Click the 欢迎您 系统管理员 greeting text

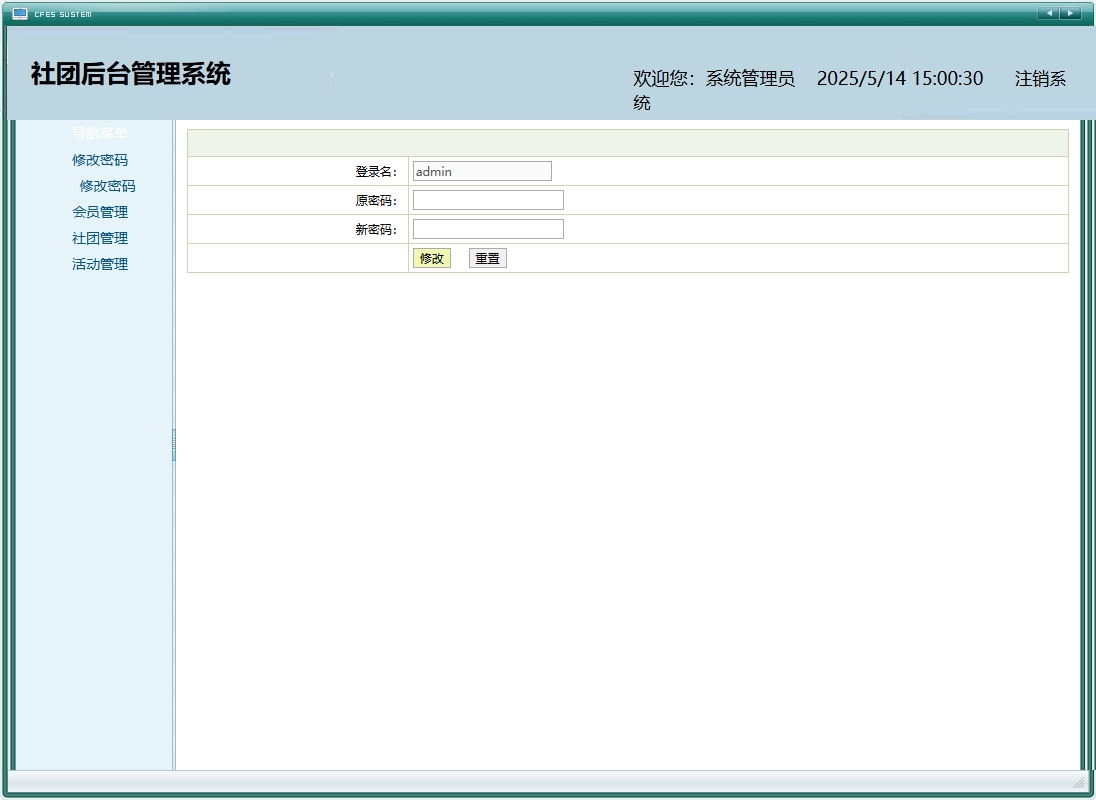pos(713,78)
